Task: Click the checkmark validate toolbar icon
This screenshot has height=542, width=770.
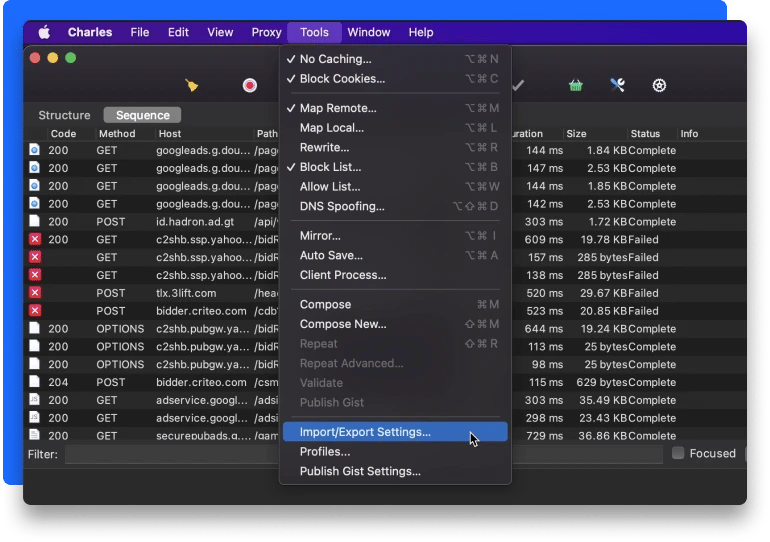Action: (518, 85)
